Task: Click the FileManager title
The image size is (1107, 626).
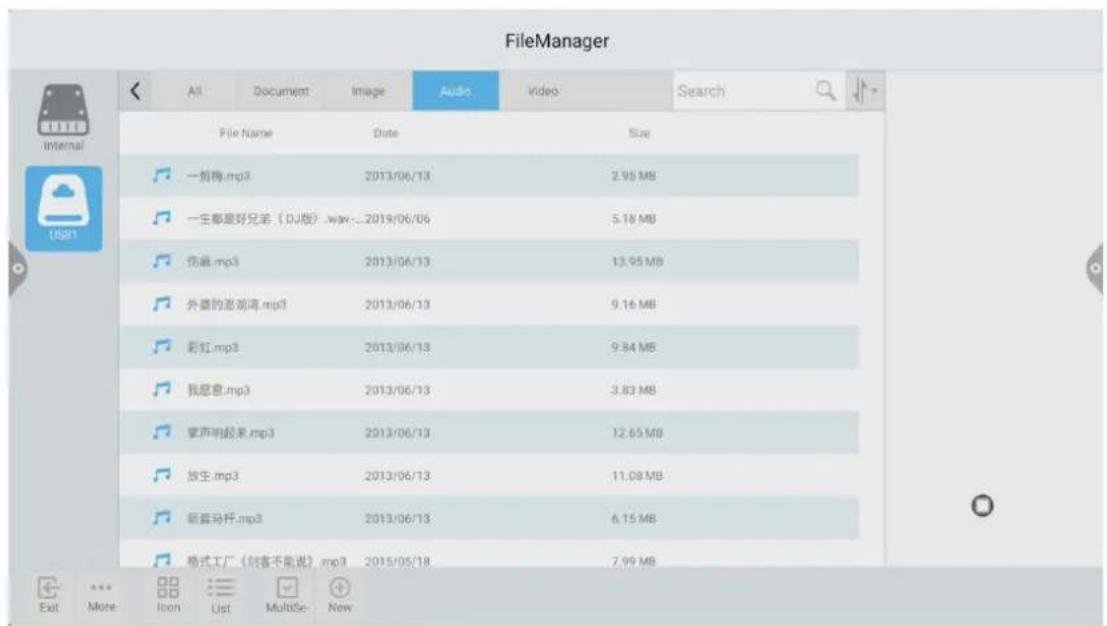Action: point(556,41)
